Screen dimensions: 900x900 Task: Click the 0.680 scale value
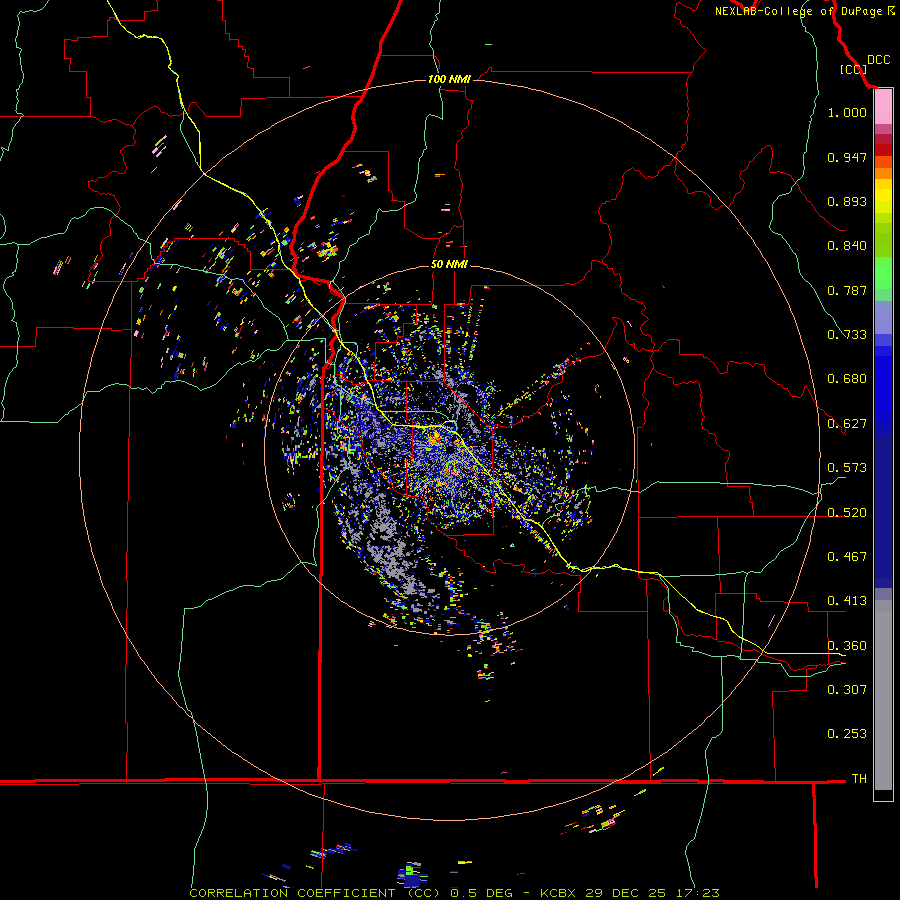point(847,379)
